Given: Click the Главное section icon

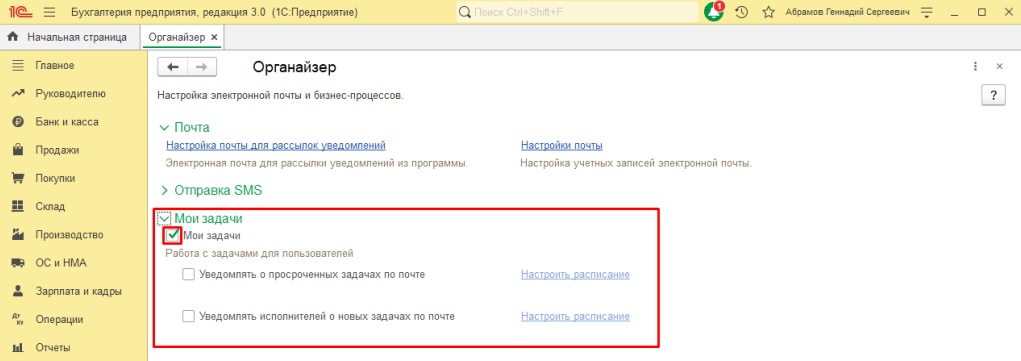Looking at the screenshot, I should point(18,65).
